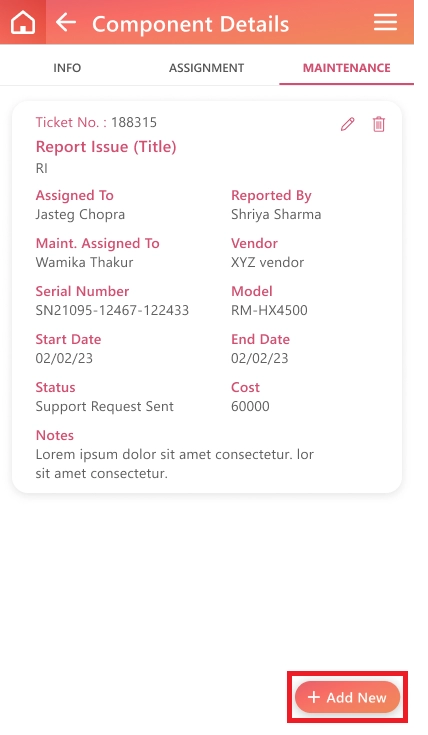Edit ticket with the pencil icon
428x735 pixels.
coord(347,124)
